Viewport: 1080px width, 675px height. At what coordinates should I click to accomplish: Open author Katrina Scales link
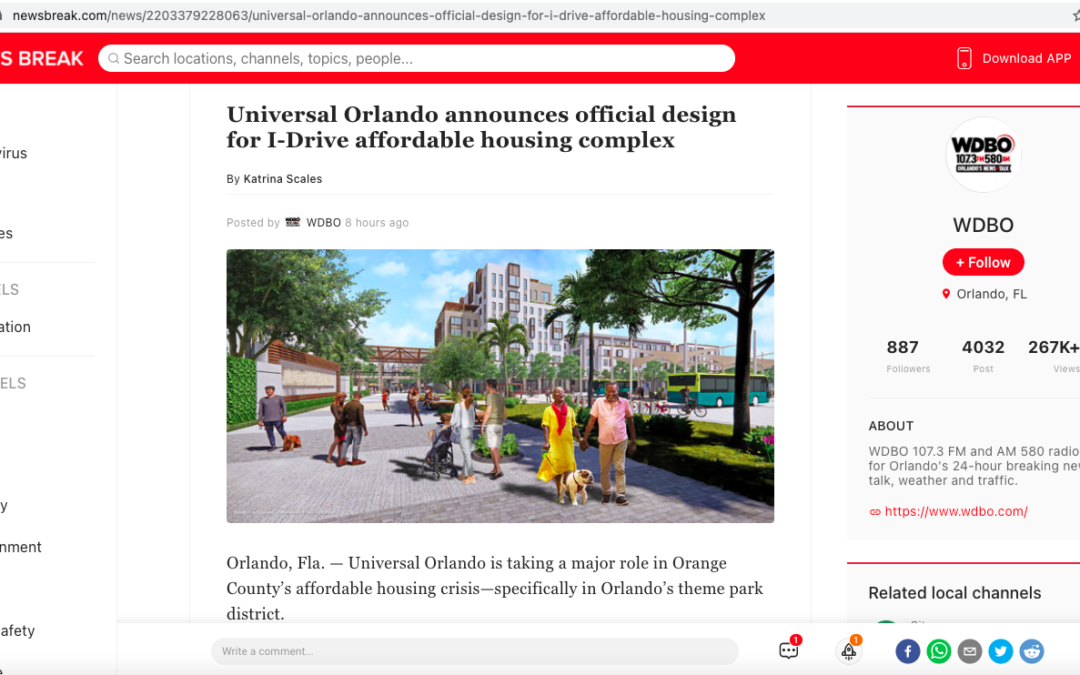(282, 179)
